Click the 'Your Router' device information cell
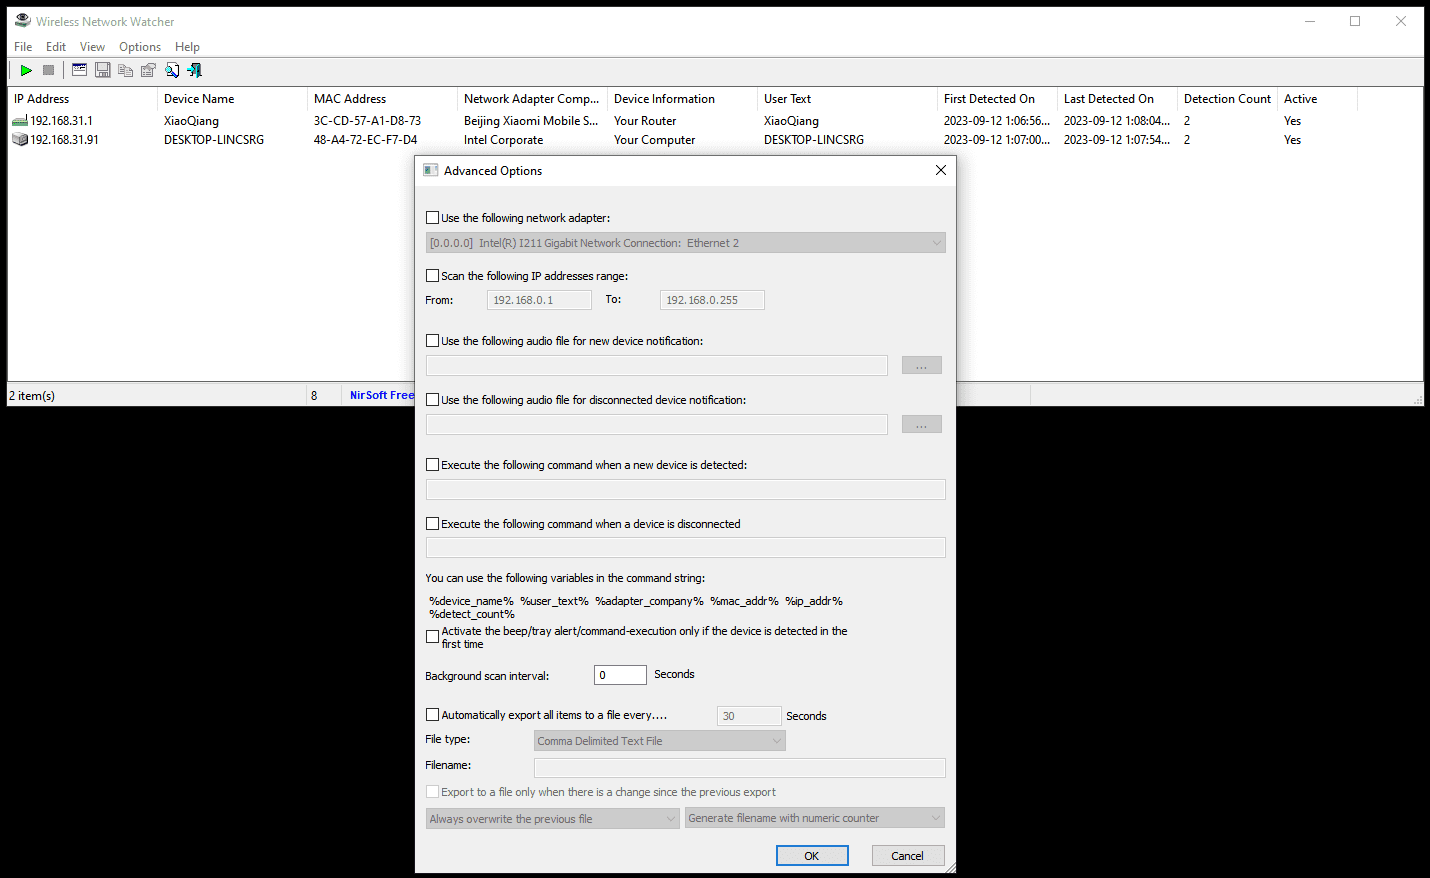 645,121
